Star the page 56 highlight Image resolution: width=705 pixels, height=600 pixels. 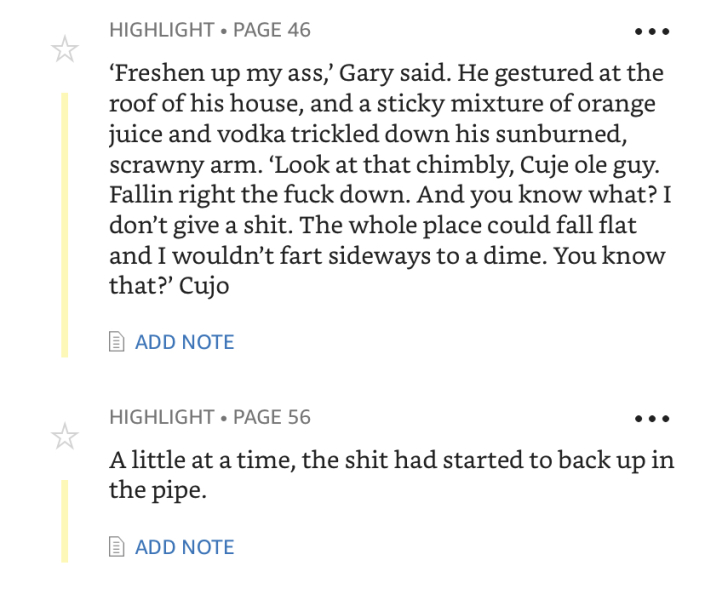point(65,436)
